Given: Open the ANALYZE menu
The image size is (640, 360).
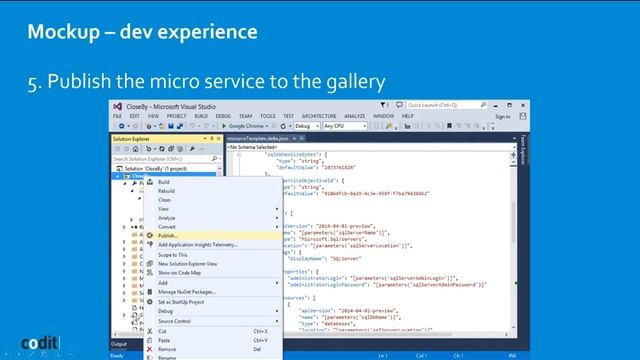Looking at the screenshot, I should (x=354, y=116).
